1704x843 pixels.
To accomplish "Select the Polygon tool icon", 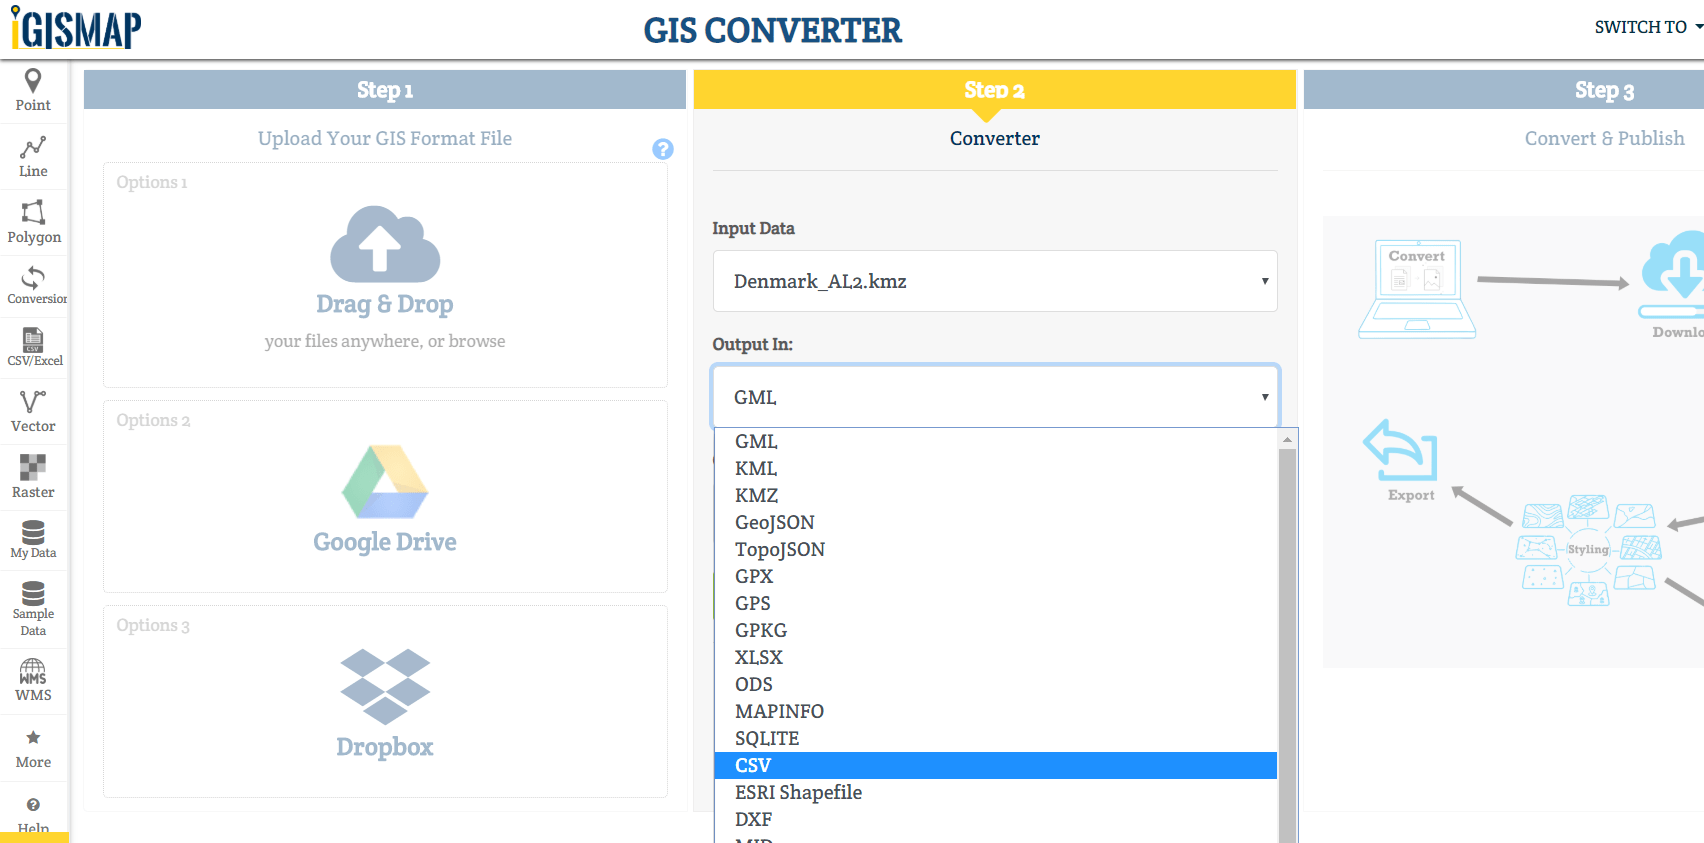I will click(33, 212).
